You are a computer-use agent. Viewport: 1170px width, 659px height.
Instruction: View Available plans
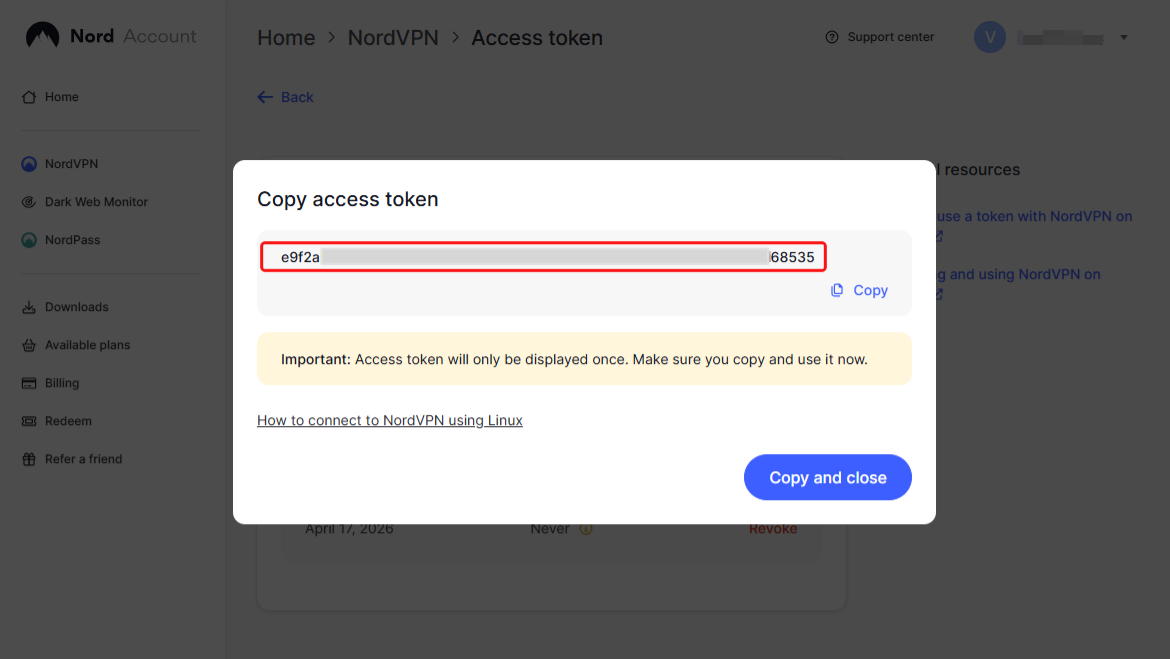88,344
